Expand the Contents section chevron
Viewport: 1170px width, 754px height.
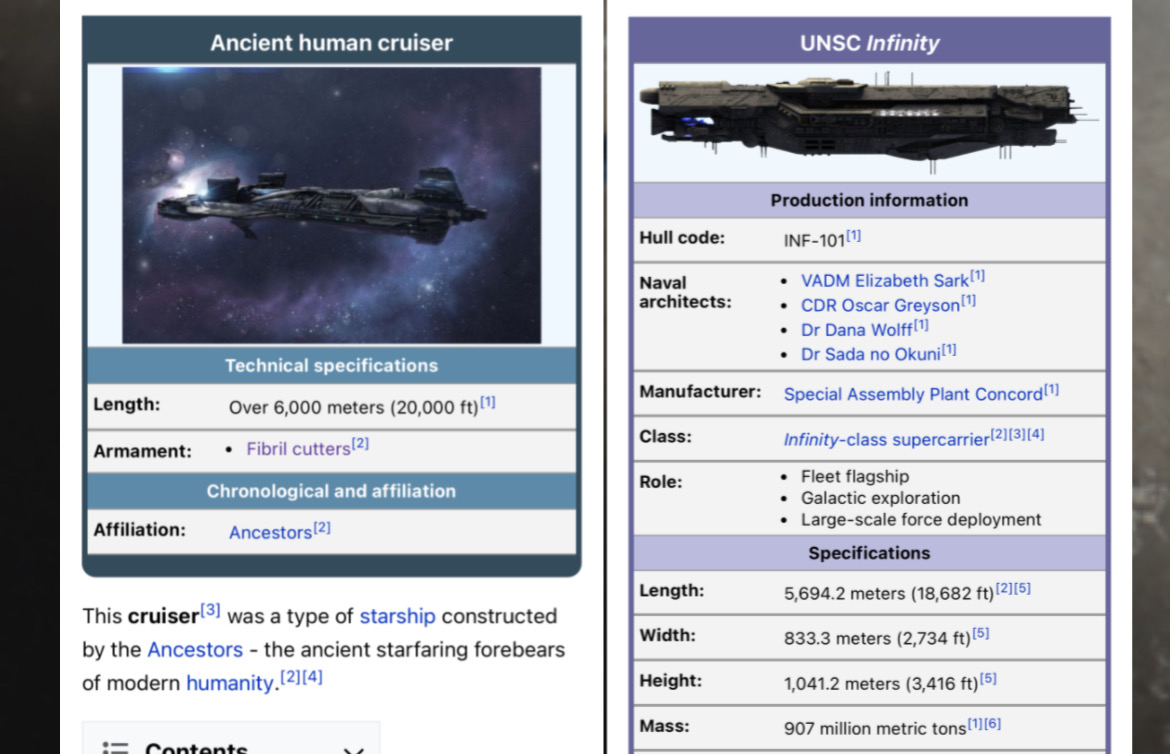click(x=353, y=748)
